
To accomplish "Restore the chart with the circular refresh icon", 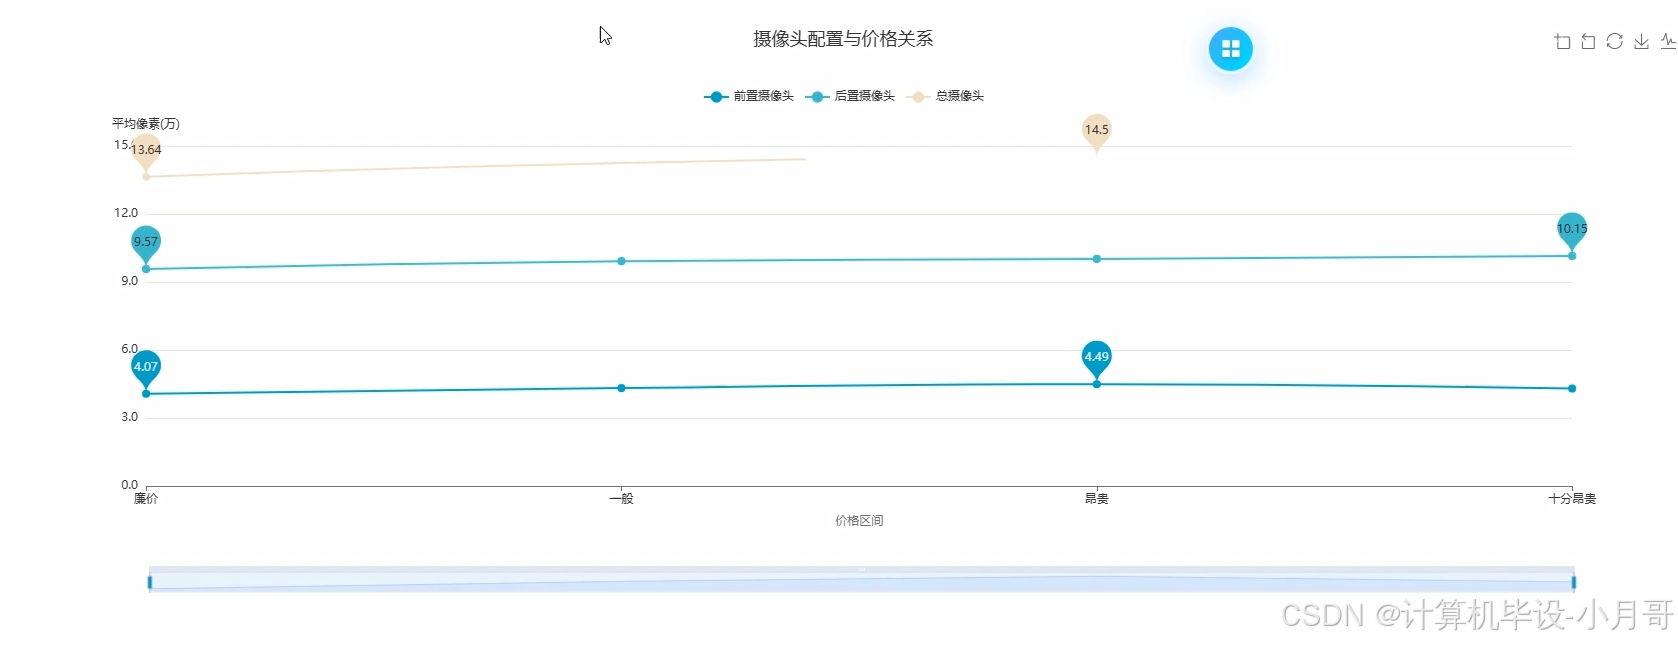I will (1614, 41).
